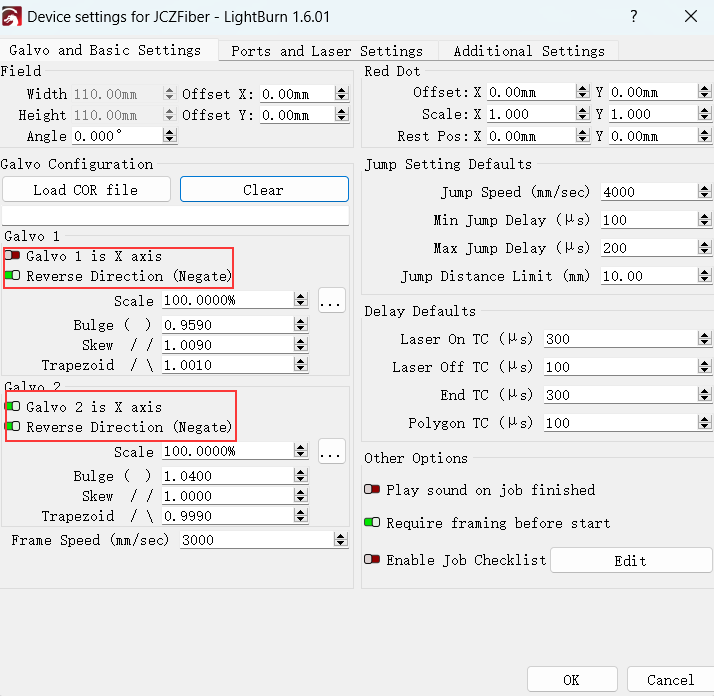The width and height of the screenshot is (714, 696).
Task: Toggle Galvo 1 Reverse Direction (Negate)
Action: point(13,276)
